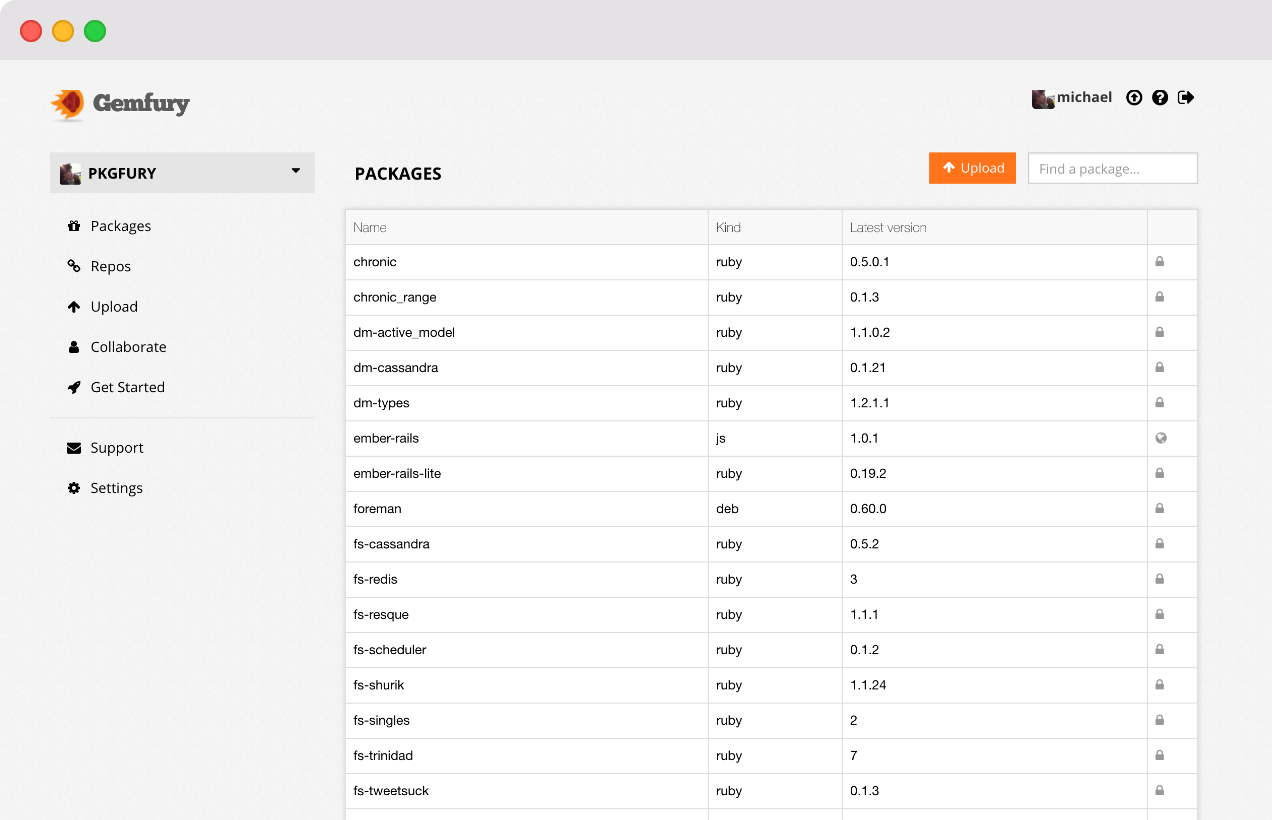1272x820 pixels.
Task: Go to Upload in sidebar
Action: coord(114,307)
